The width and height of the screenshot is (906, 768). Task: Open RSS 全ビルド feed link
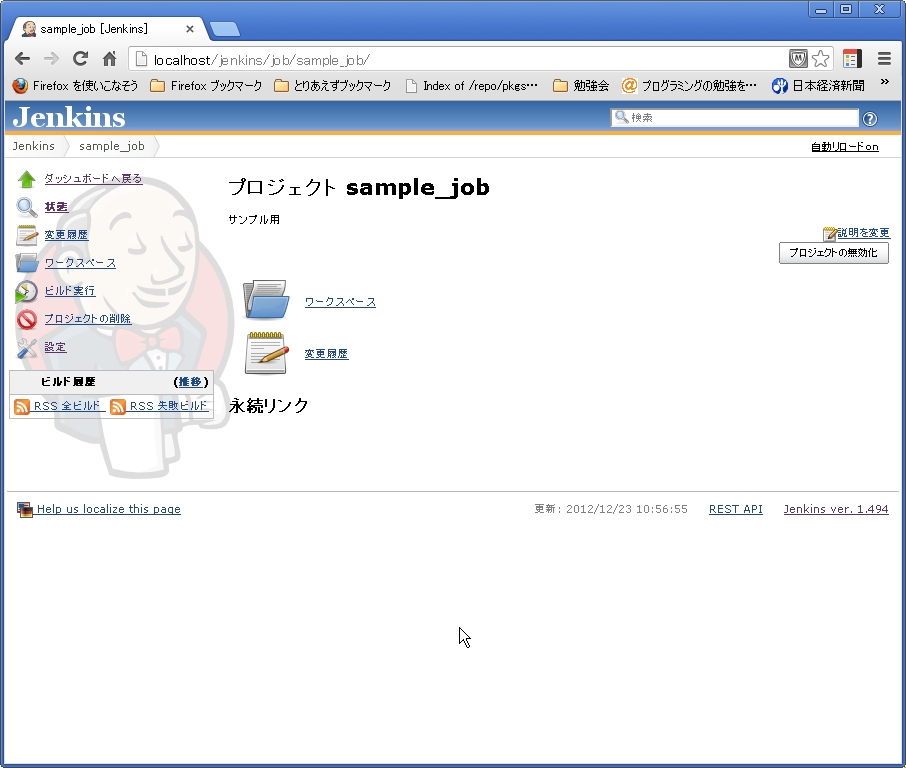[67, 406]
